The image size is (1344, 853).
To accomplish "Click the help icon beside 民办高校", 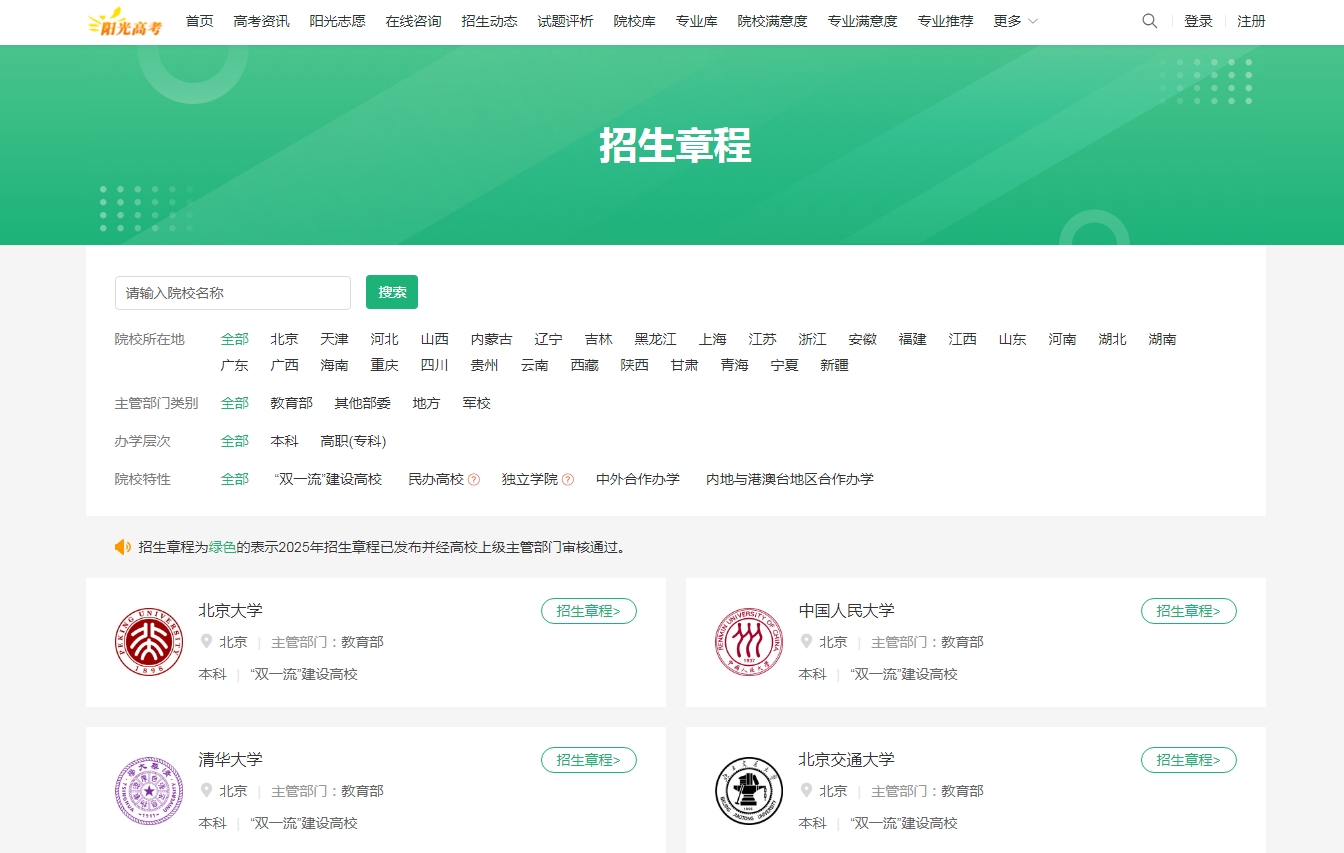I will 474,480.
